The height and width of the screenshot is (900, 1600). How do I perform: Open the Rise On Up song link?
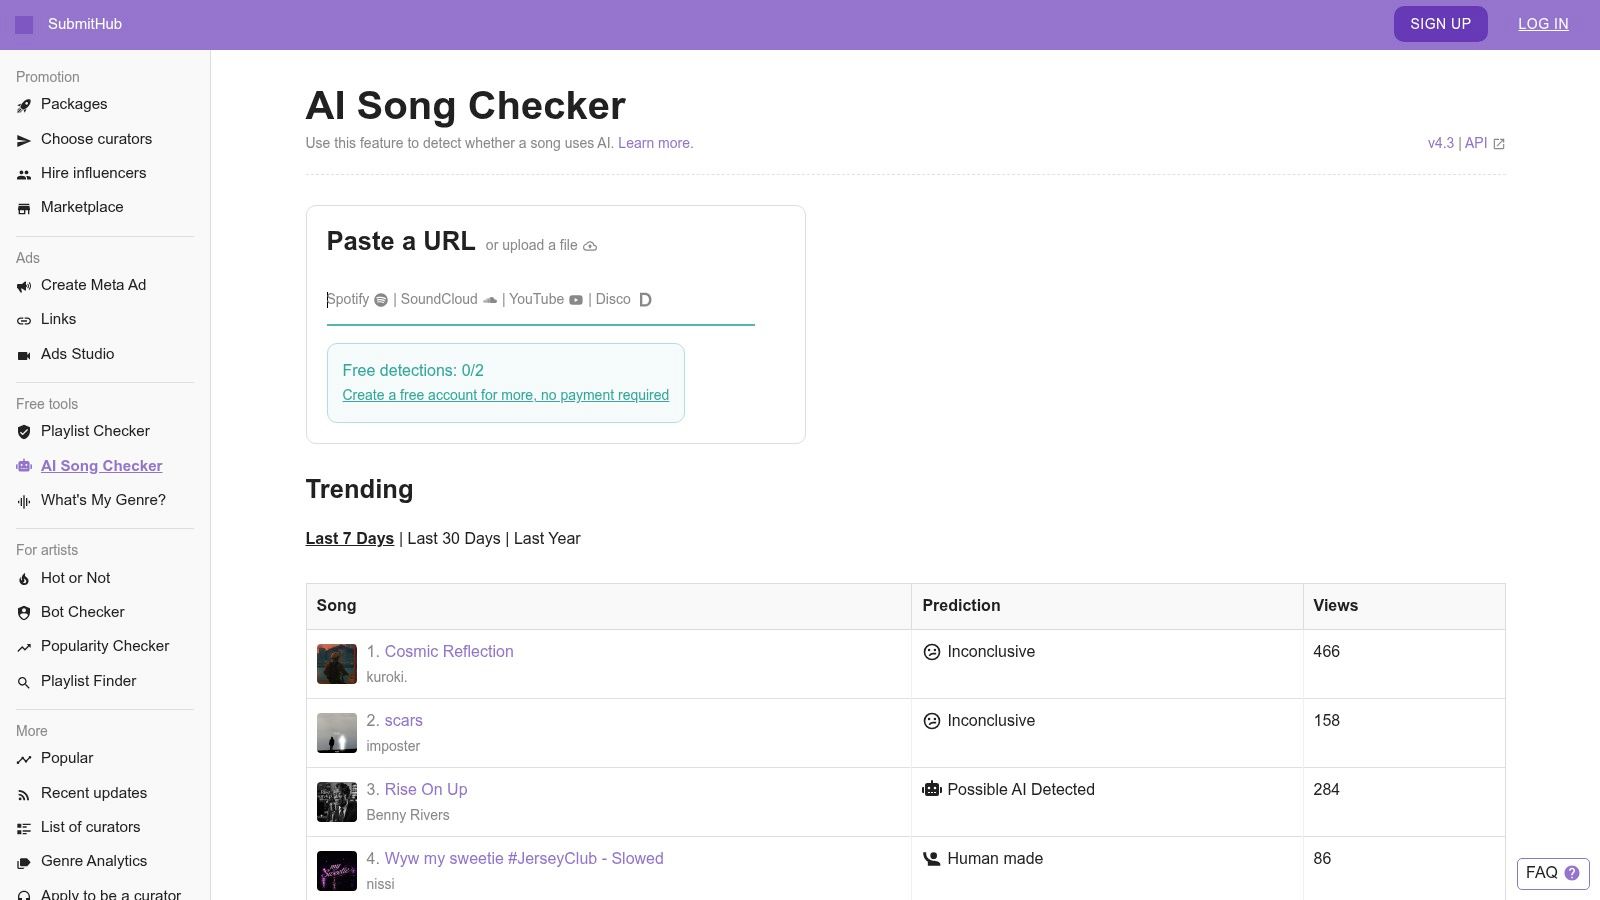(x=426, y=789)
